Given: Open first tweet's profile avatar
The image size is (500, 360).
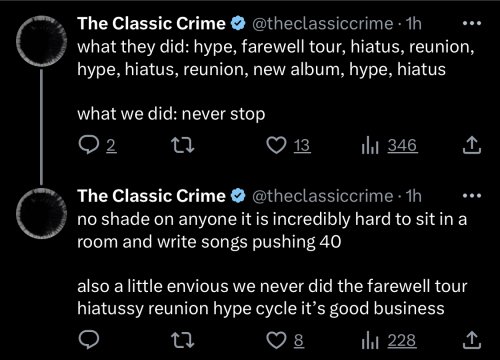Looking at the screenshot, I should pyautogui.click(x=41, y=41).
